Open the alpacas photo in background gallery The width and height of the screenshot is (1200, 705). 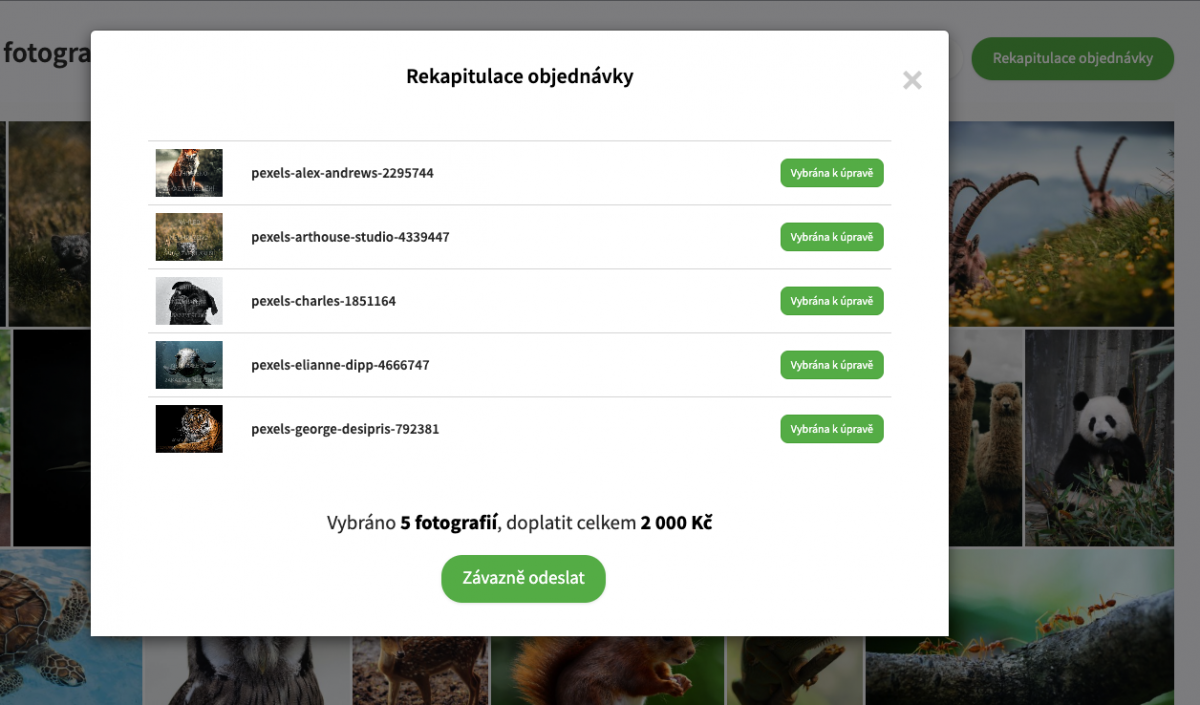[x=985, y=438]
